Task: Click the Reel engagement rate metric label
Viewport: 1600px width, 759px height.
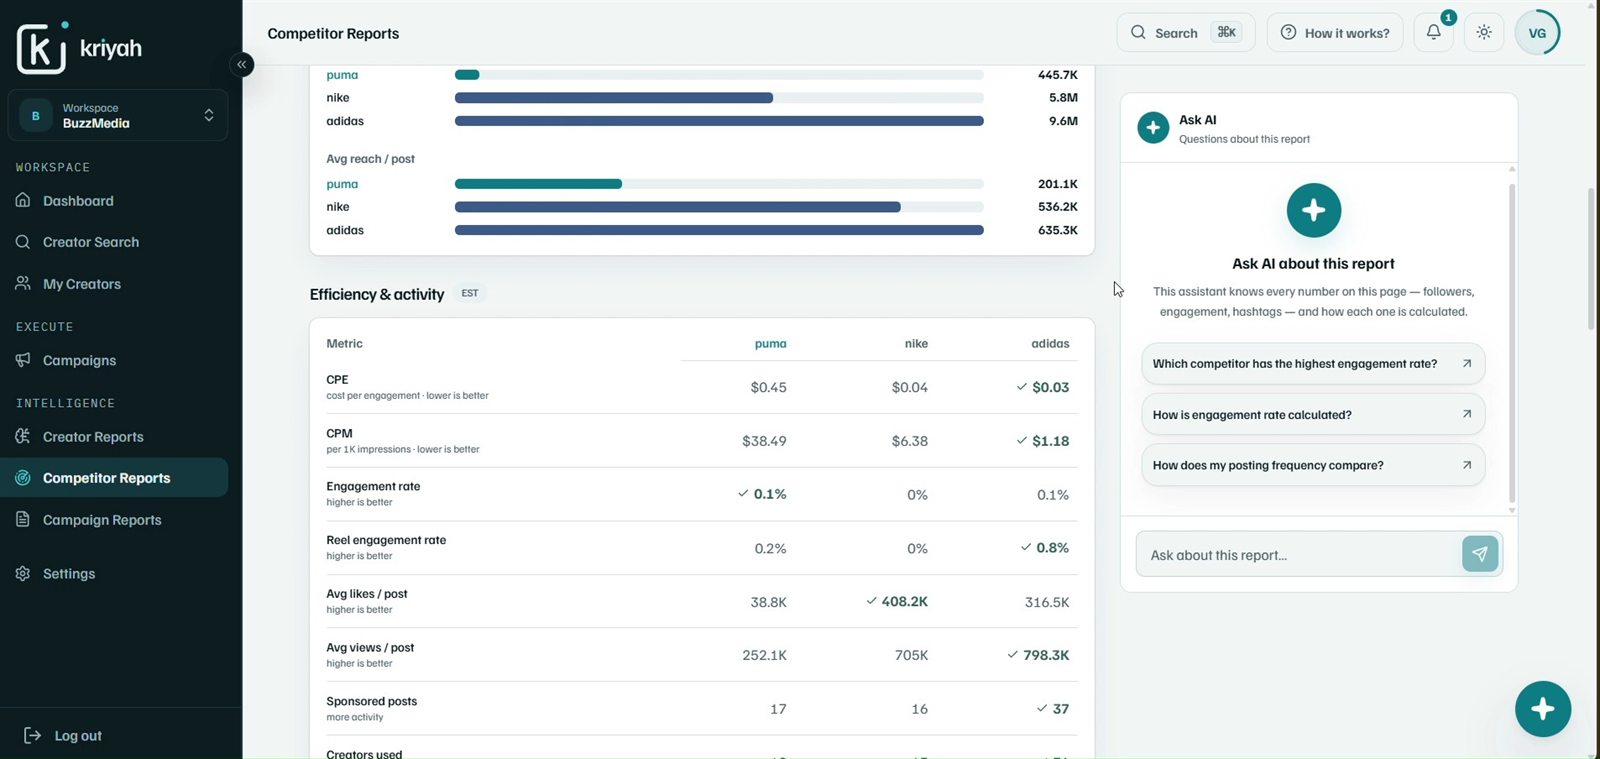Action: pos(386,540)
